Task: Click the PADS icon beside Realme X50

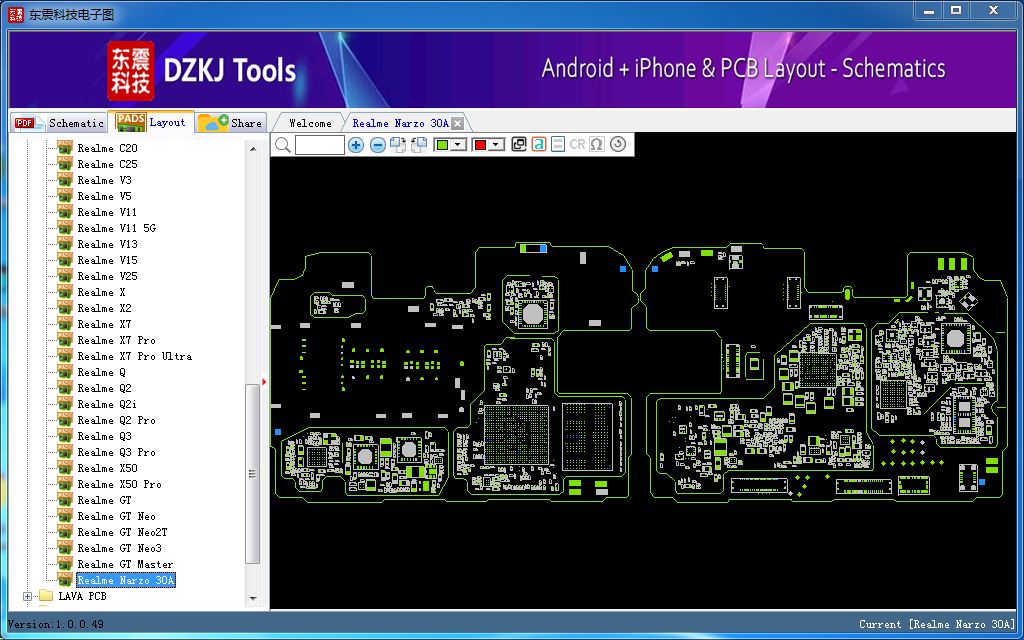Action: [x=65, y=468]
